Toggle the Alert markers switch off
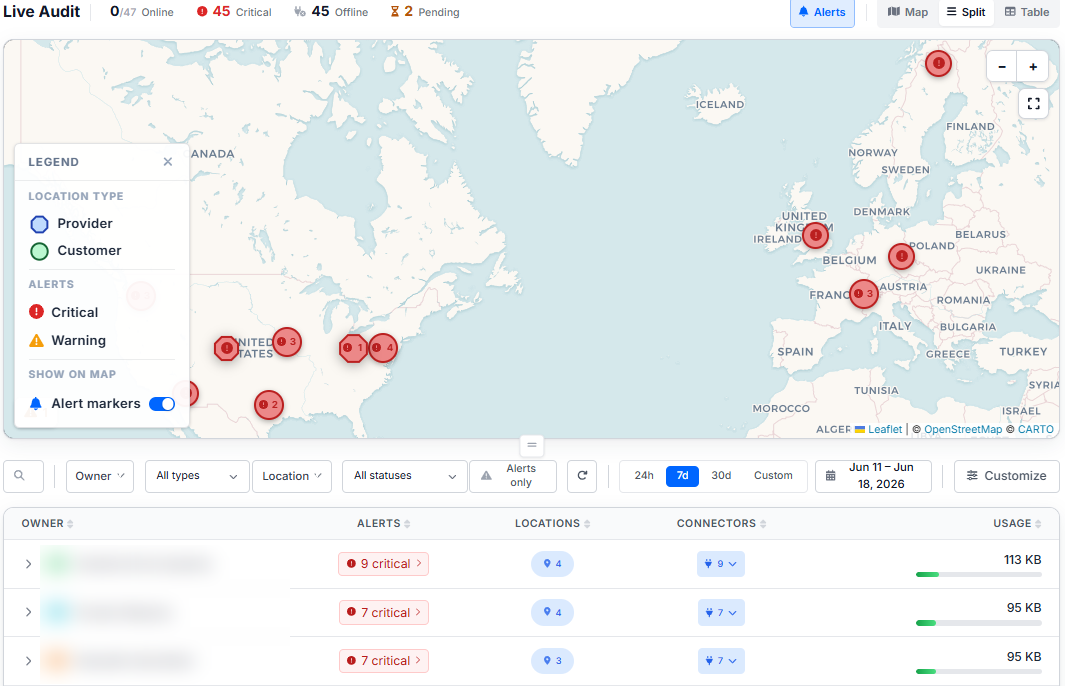 162,404
